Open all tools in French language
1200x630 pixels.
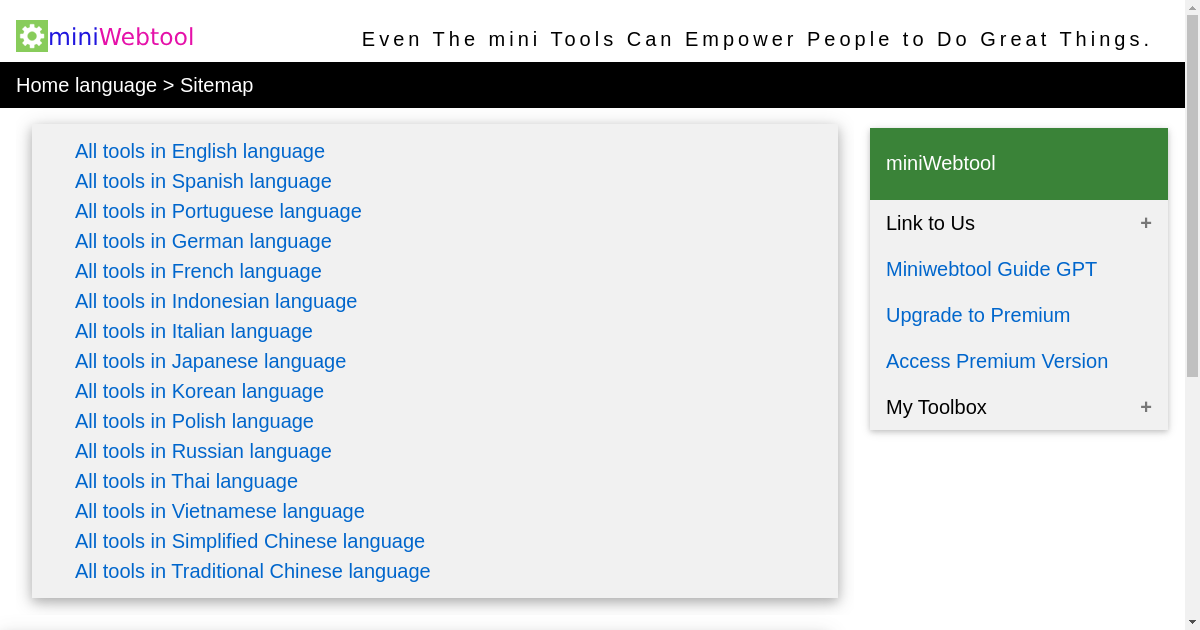pos(198,271)
